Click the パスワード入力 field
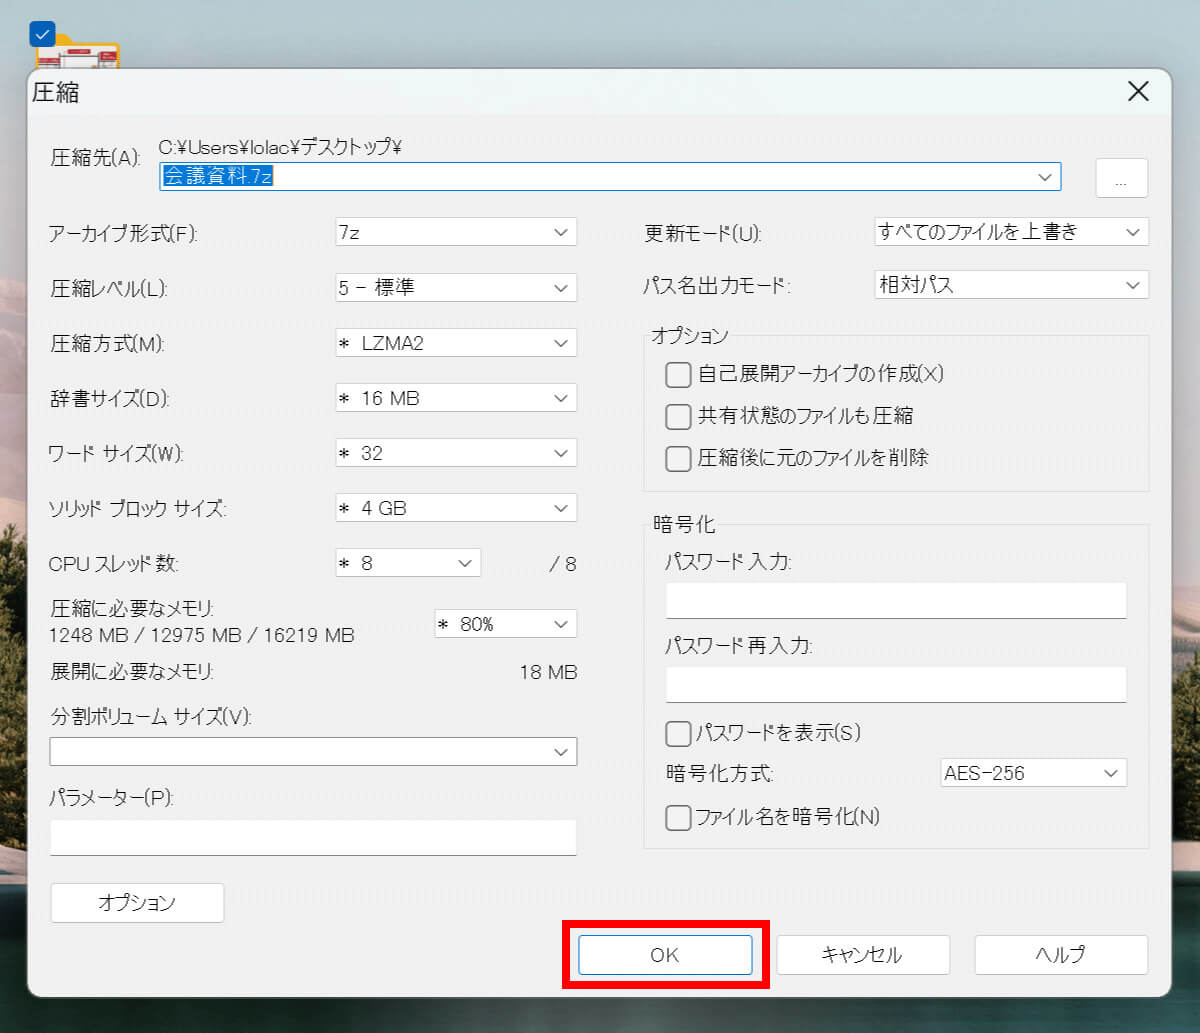This screenshot has width=1200, height=1033. 896,600
